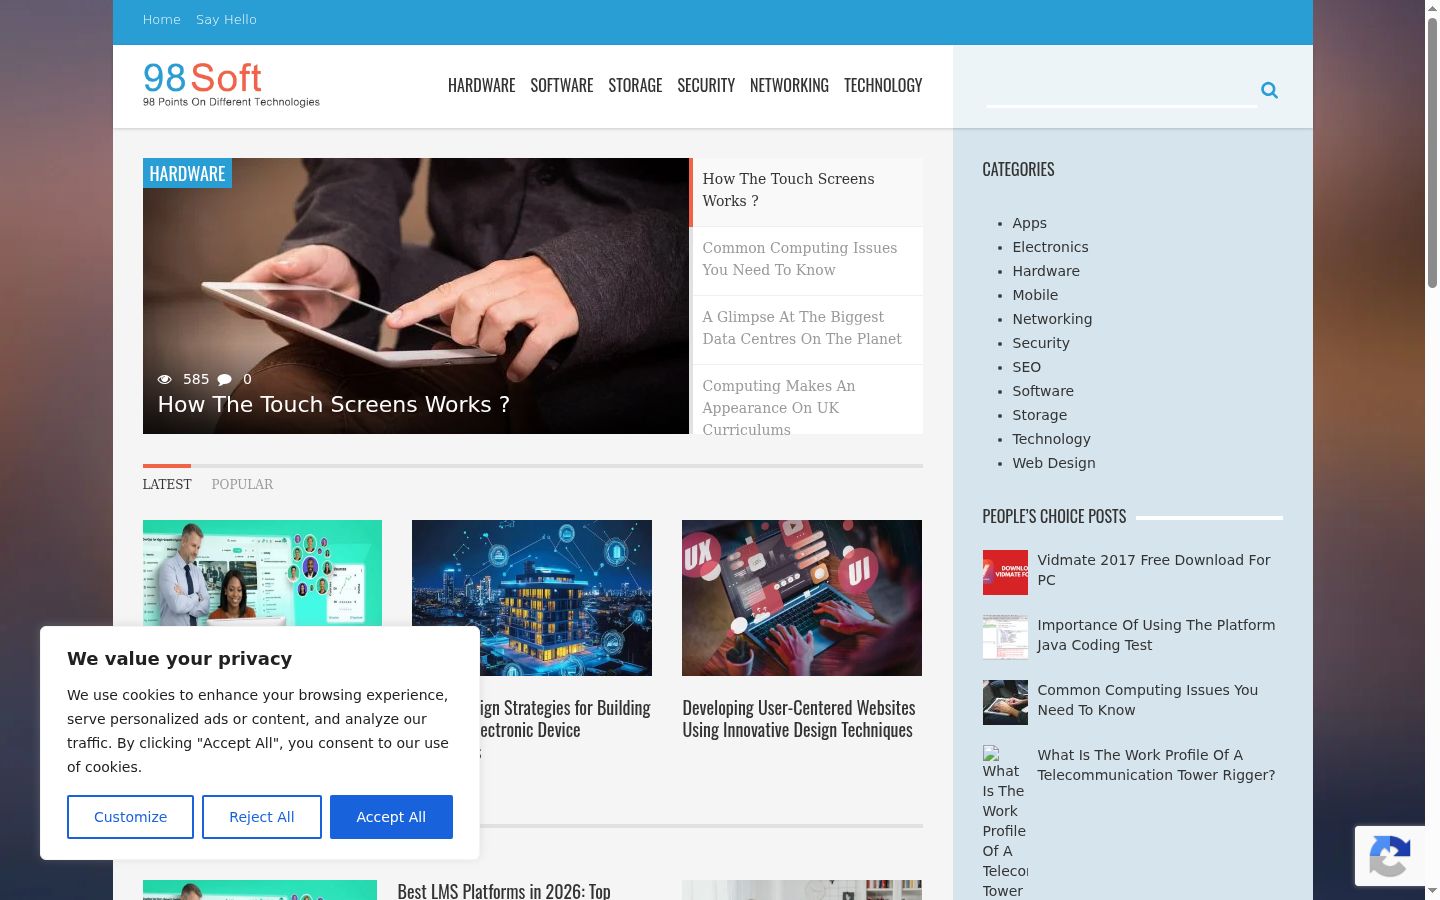Open the Storage category in sidebar
This screenshot has width=1440, height=900.
tap(1039, 415)
